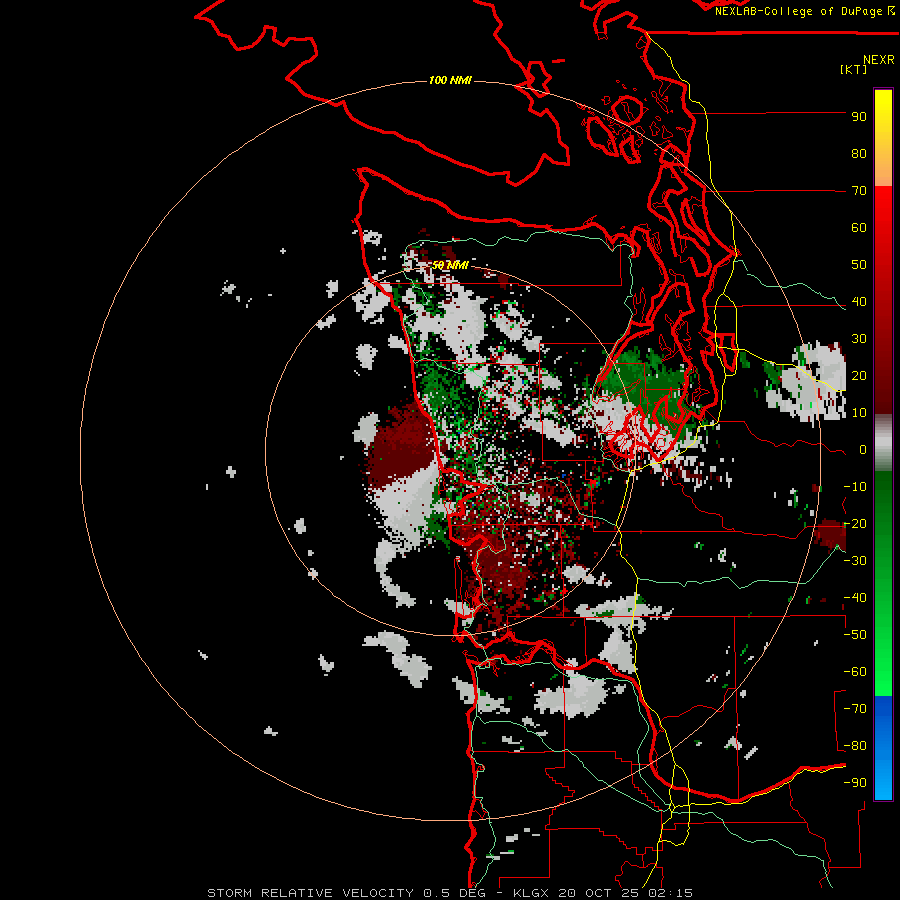Click the 02:15 timestamp
Viewport: 900px width, 900px height.
670,893
